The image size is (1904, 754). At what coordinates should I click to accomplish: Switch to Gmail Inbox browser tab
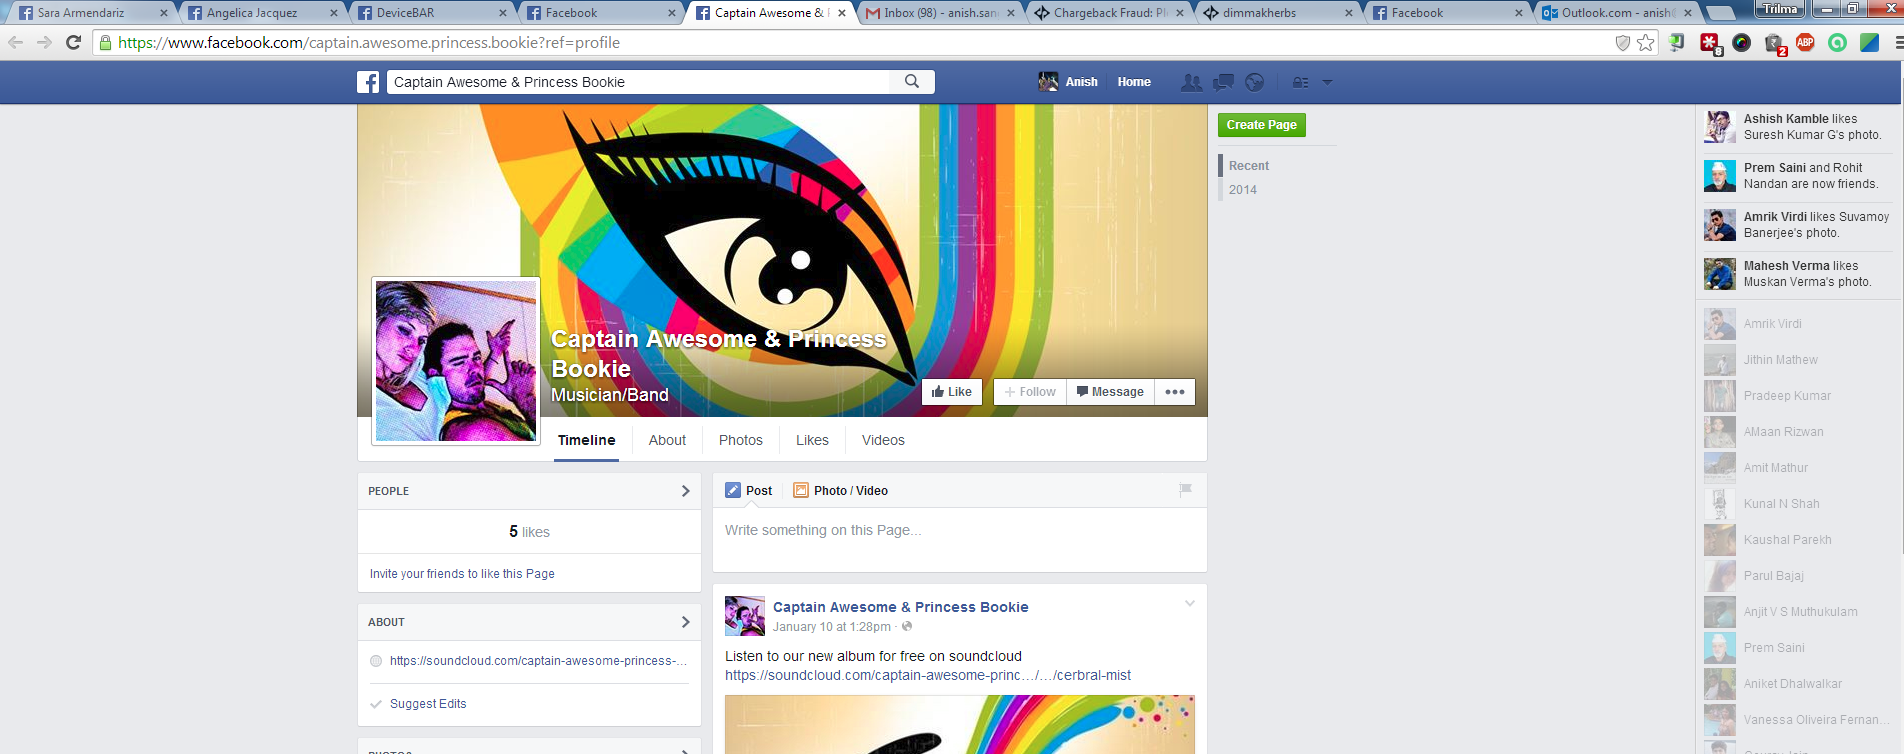(x=938, y=13)
